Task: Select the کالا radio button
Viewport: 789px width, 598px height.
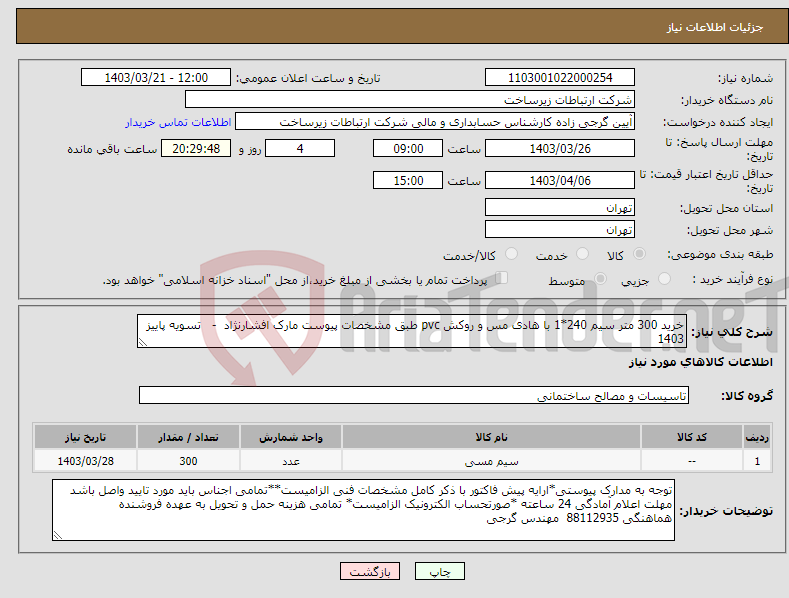Action: 639,254
